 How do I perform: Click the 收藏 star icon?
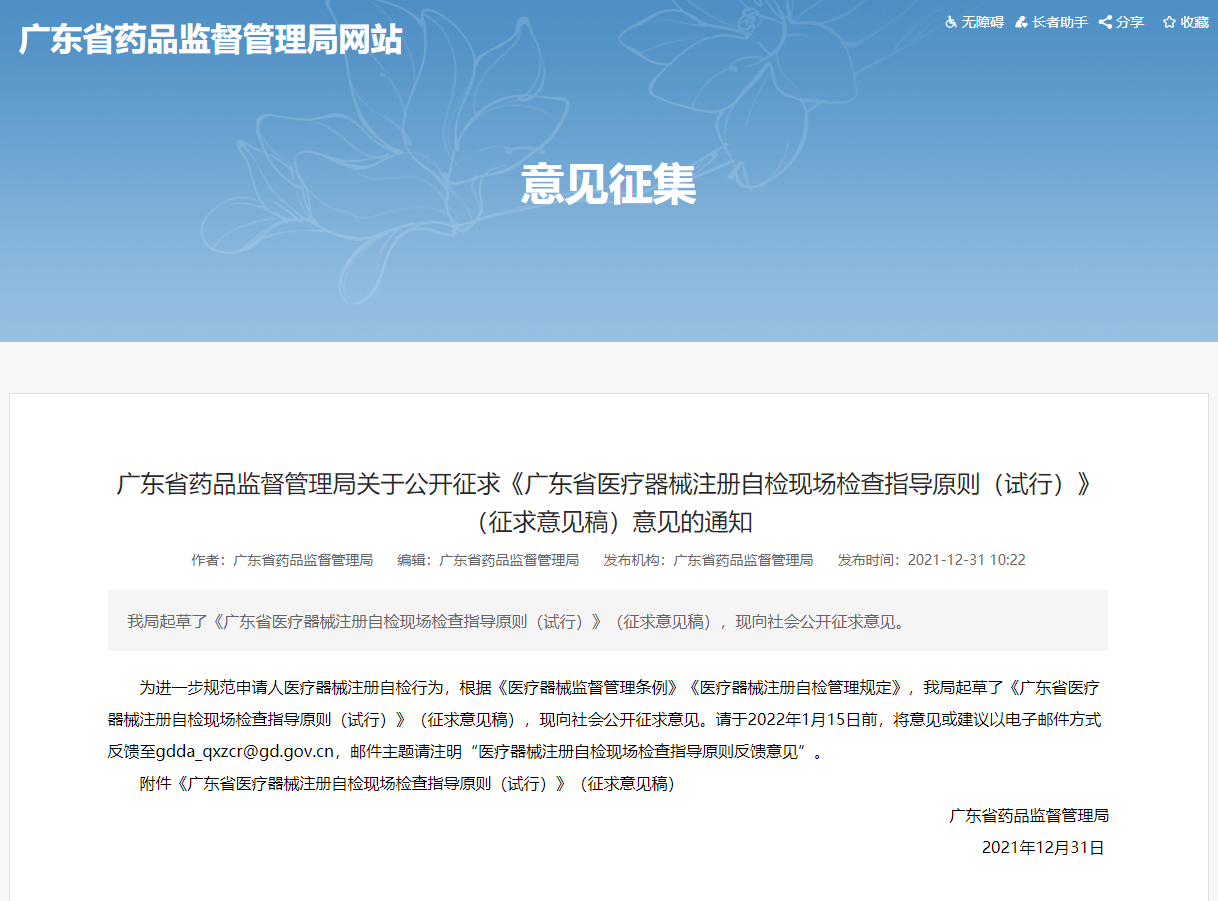click(x=1169, y=22)
